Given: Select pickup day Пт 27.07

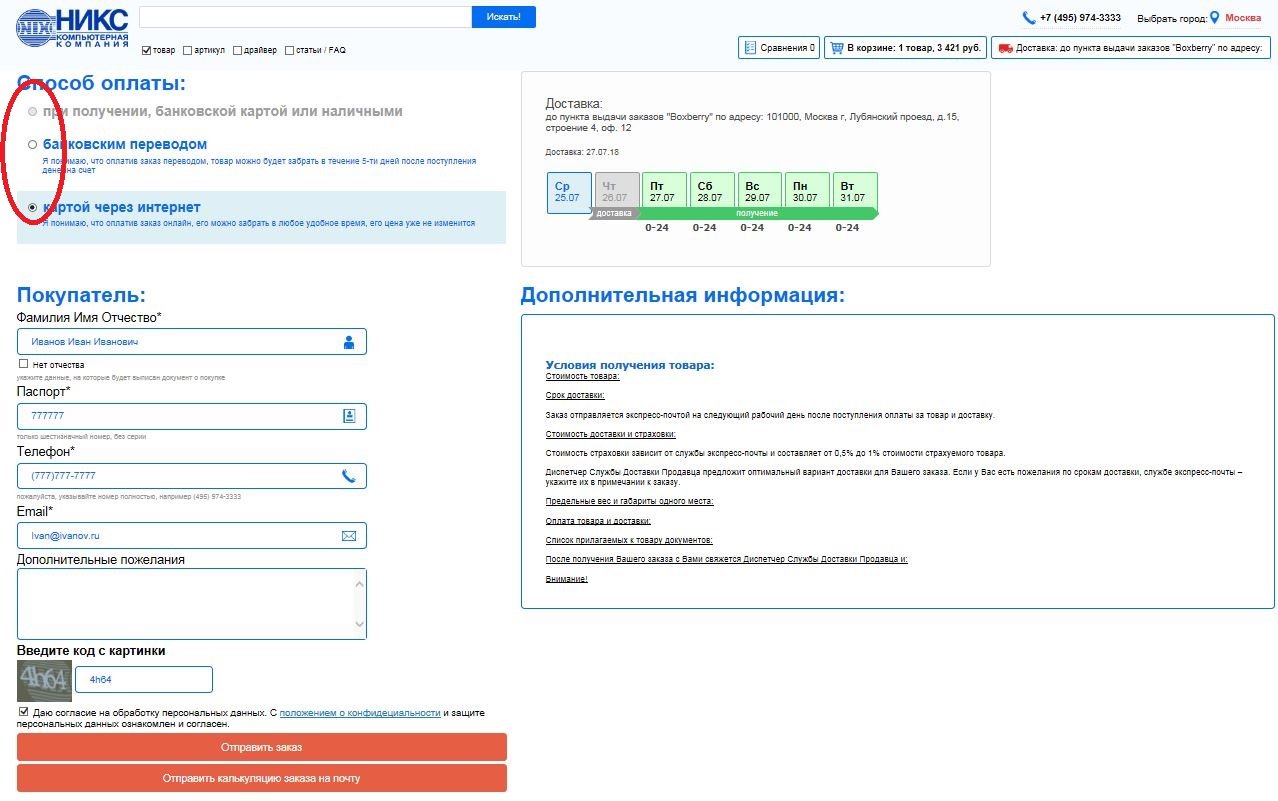Looking at the screenshot, I should (664, 191).
